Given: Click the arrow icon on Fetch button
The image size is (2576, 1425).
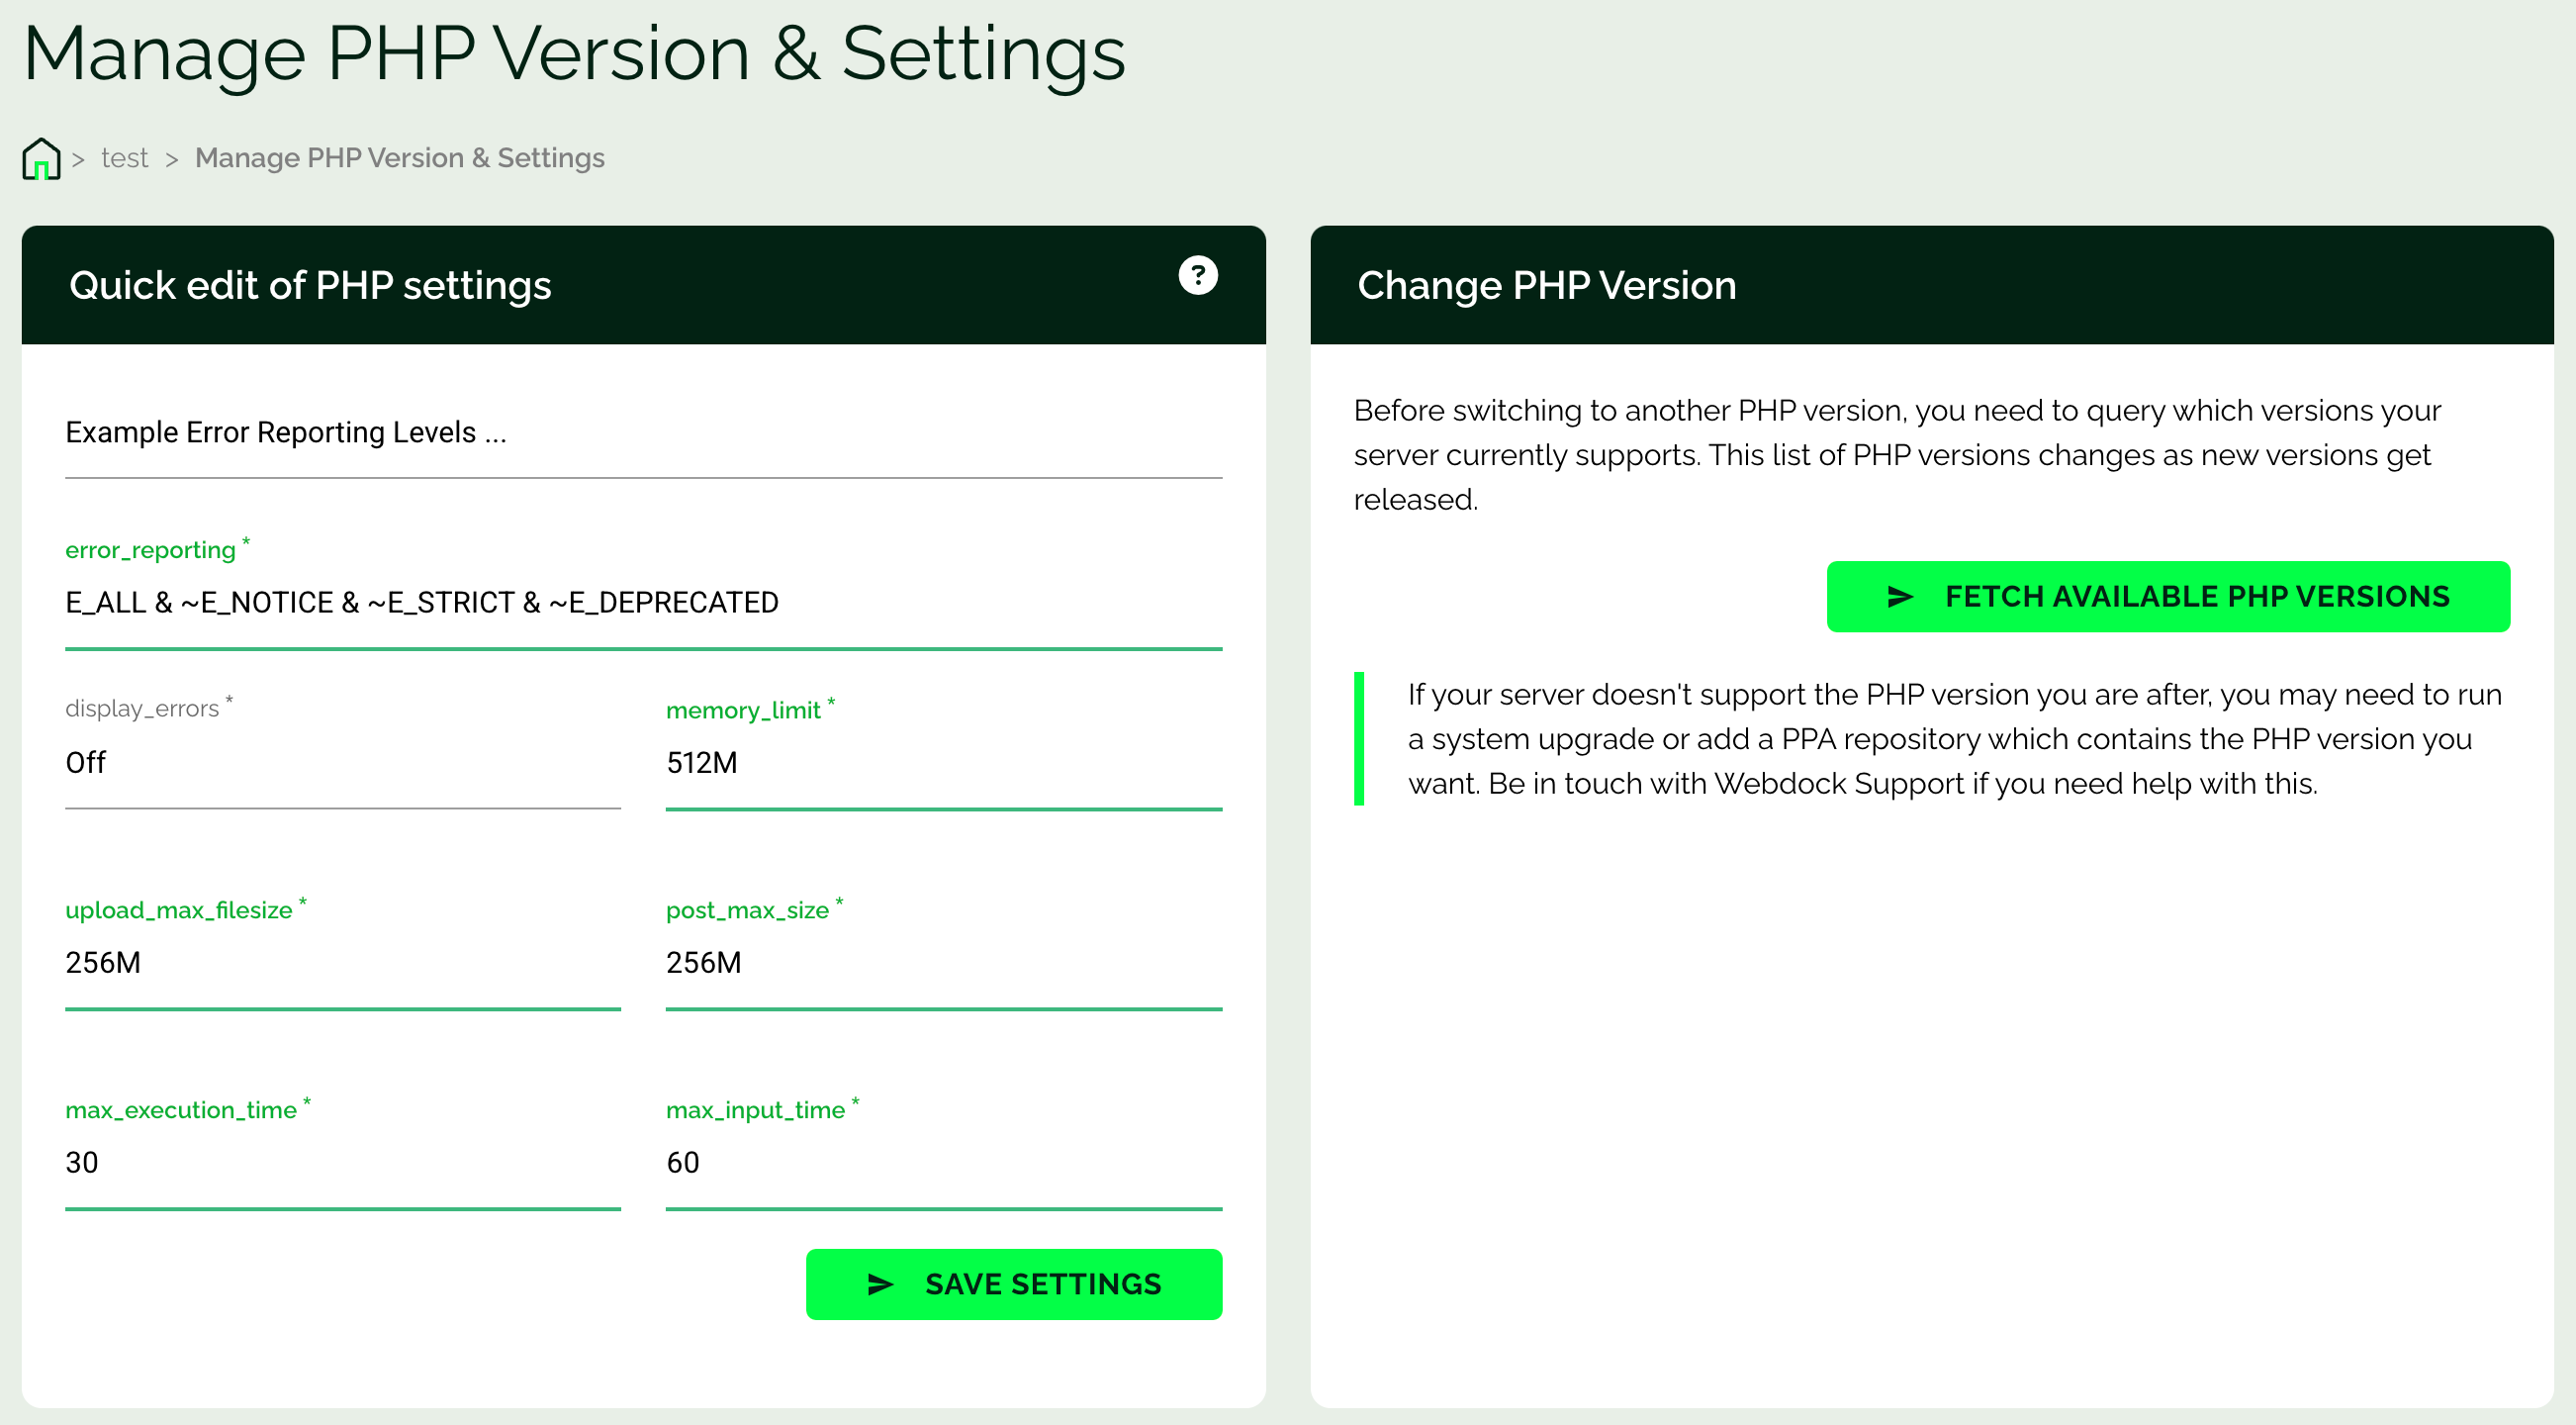Looking at the screenshot, I should [1899, 597].
